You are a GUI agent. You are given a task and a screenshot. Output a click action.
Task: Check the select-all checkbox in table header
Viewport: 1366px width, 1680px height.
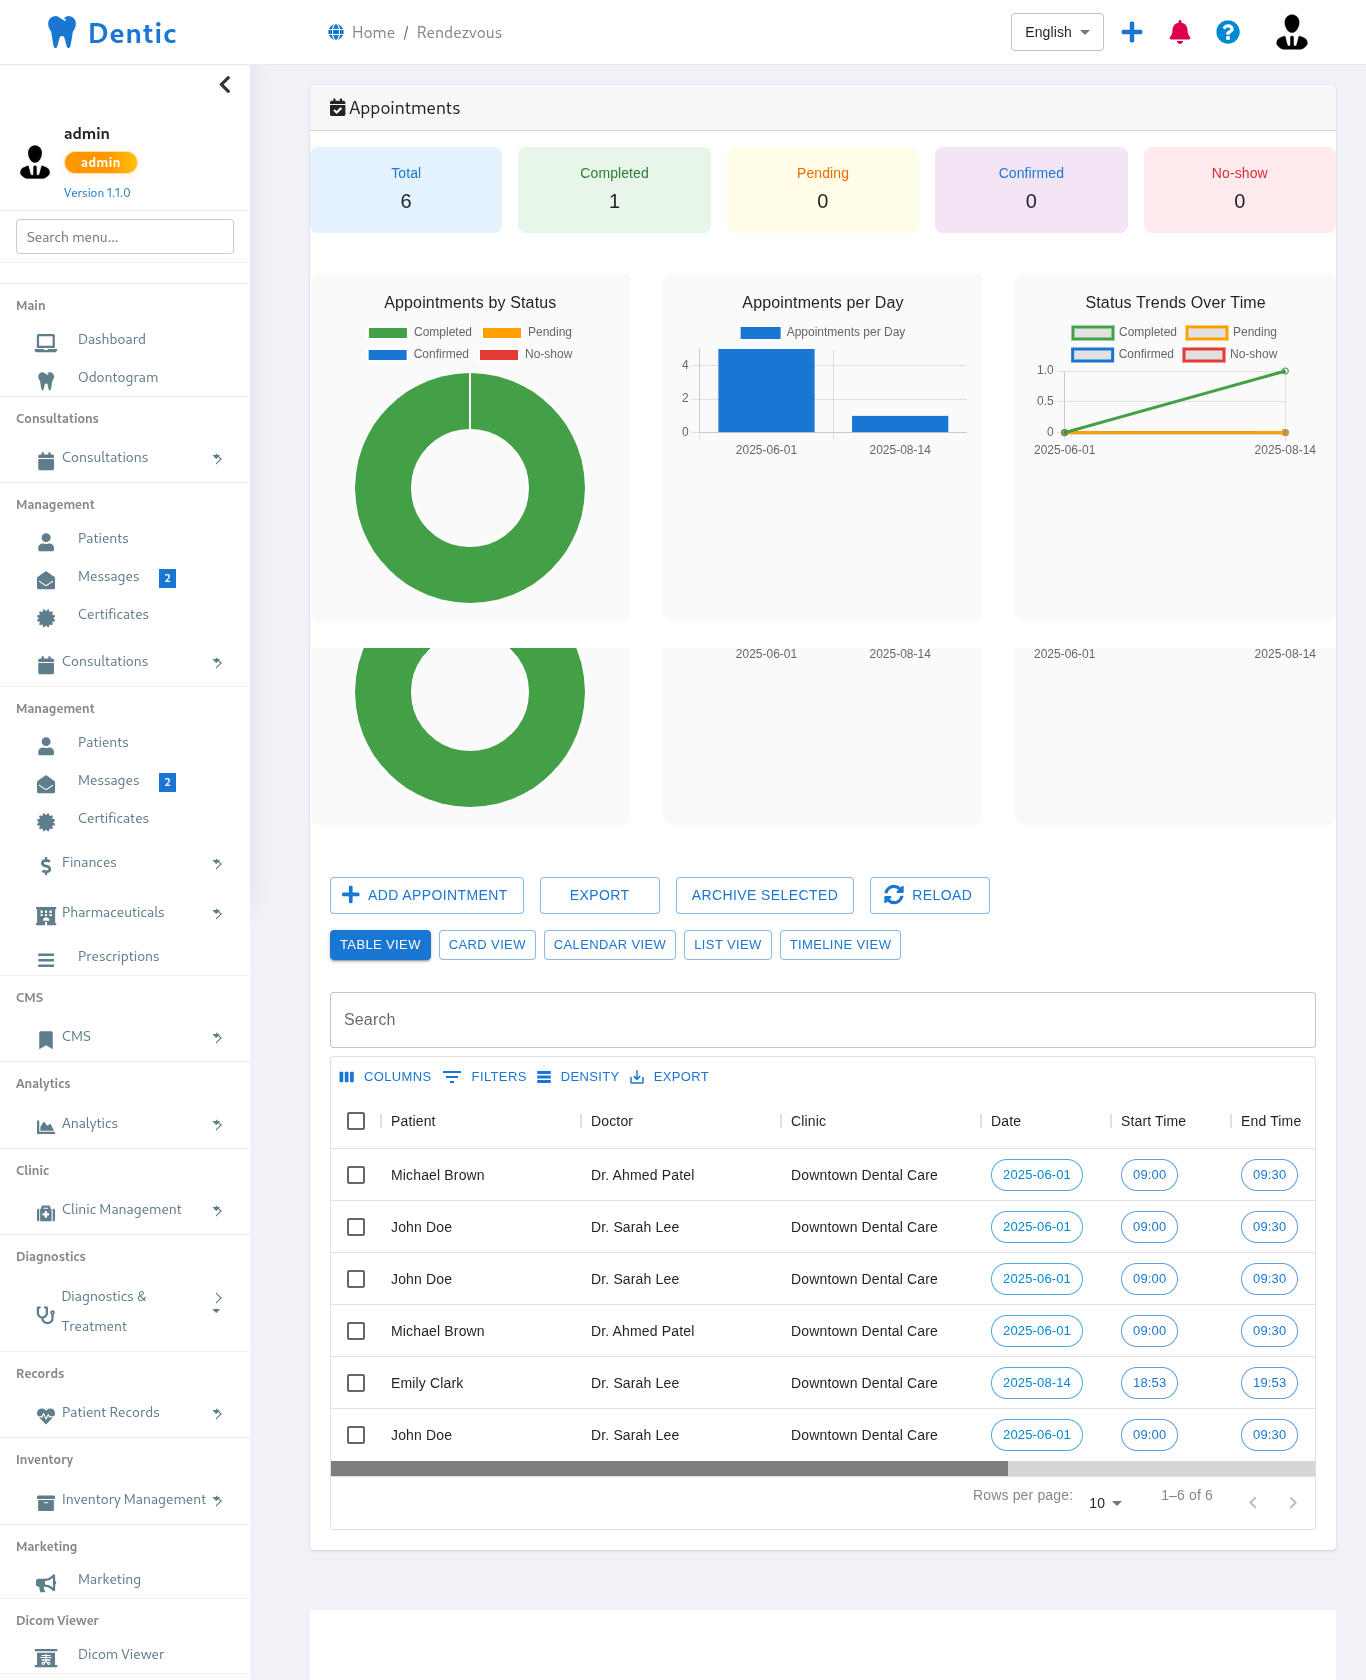pos(356,1121)
